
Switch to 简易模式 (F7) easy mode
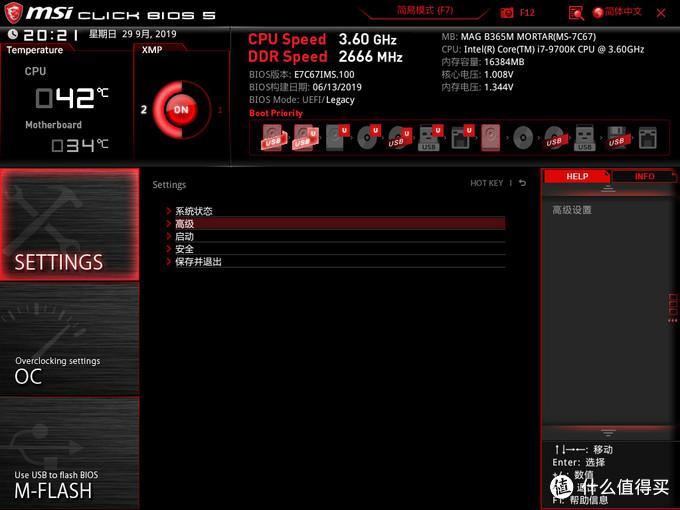[425, 10]
